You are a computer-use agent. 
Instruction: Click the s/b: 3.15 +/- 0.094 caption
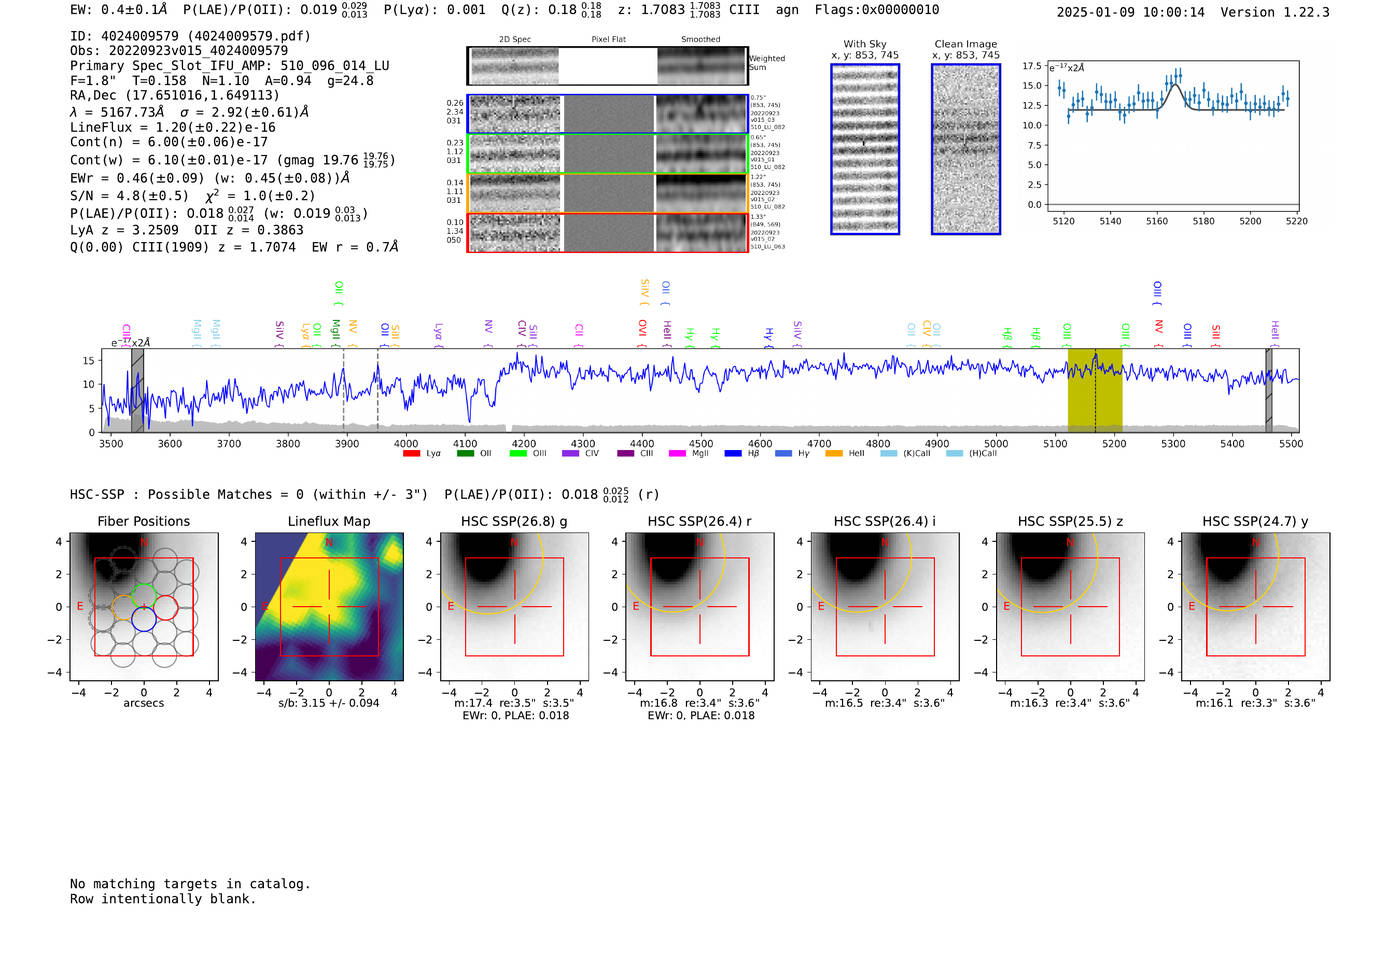click(329, 703)
